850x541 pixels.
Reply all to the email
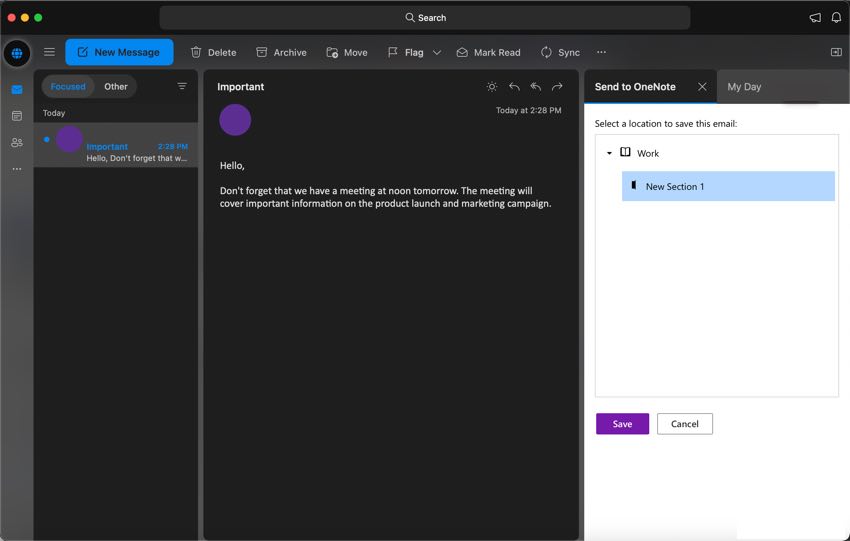(x=536, y=87)
